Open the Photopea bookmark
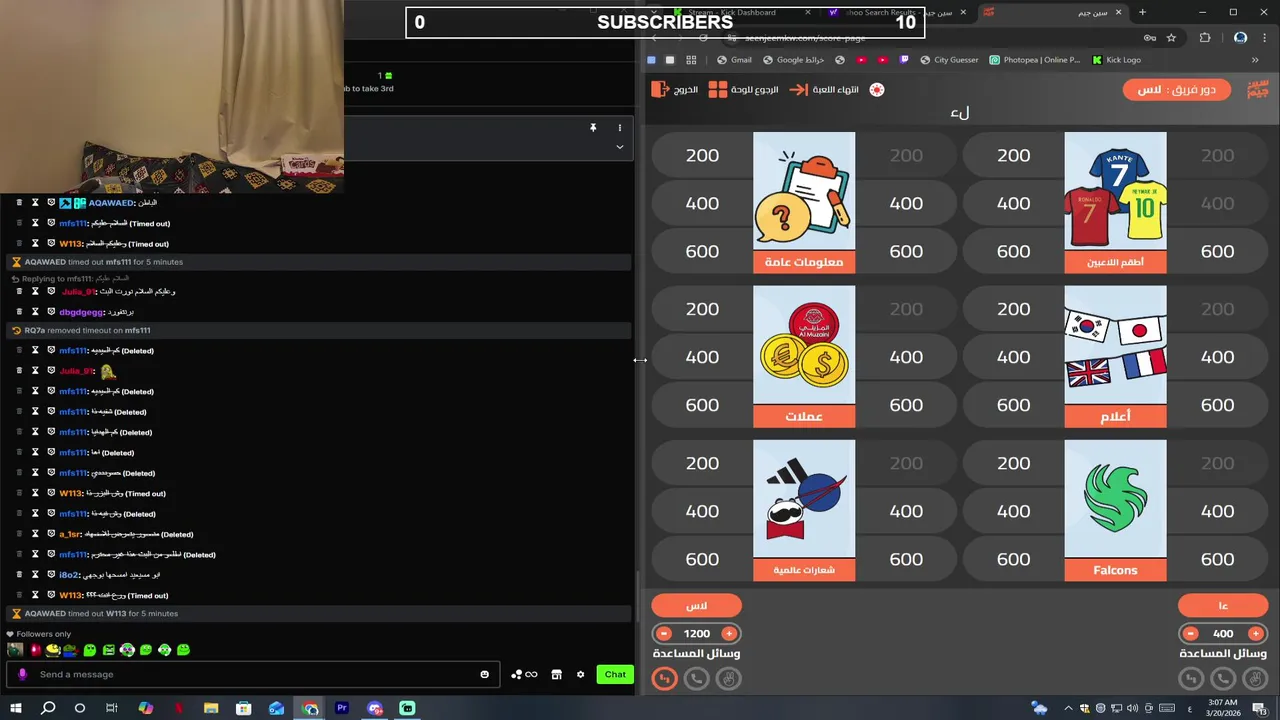Viewport: 1280px width, 720px height. 1035,60
